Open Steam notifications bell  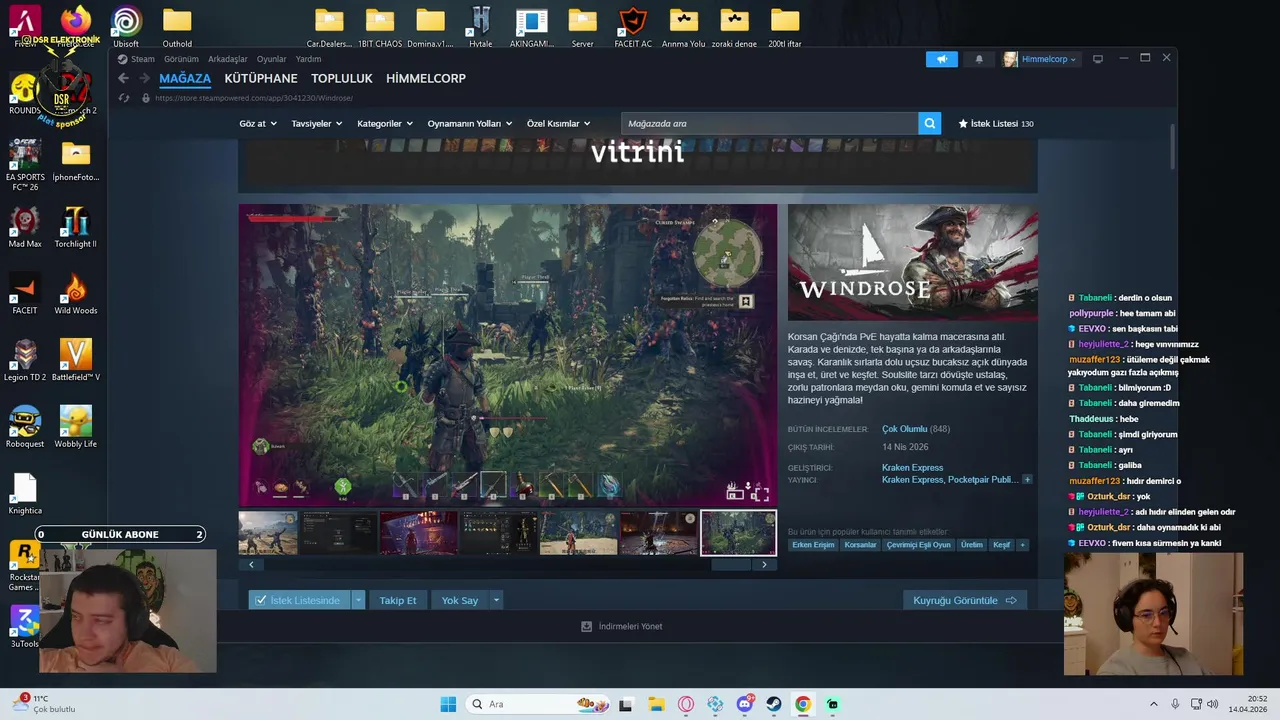979,59
